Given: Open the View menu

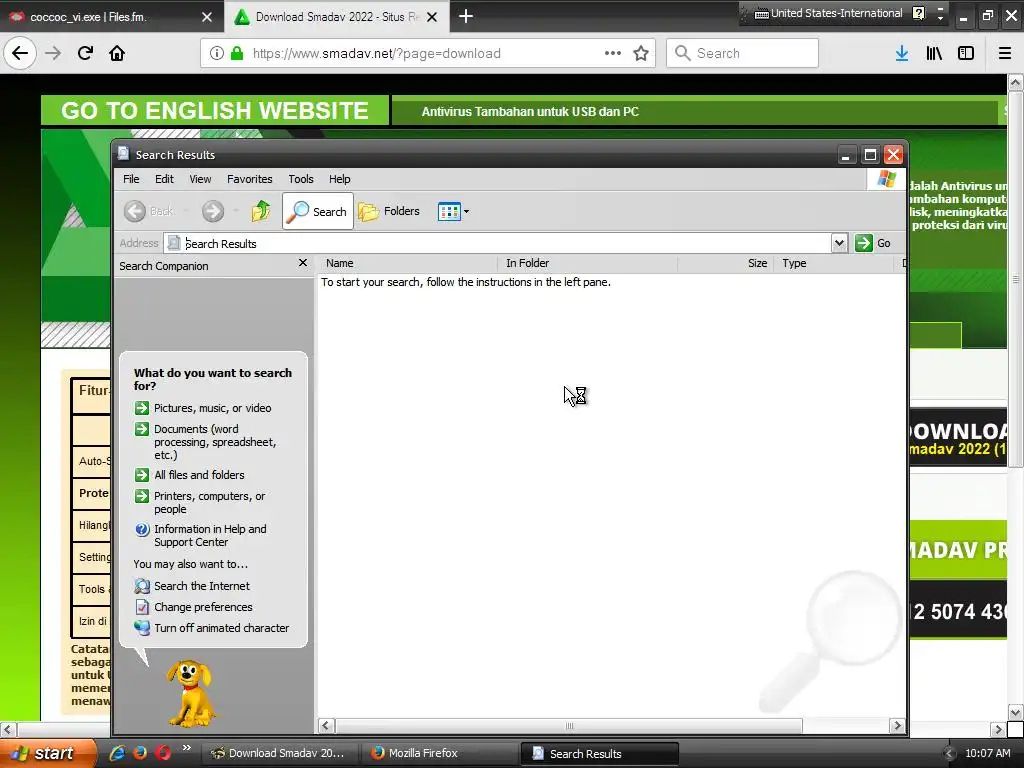Looking at the screenshot, I should click(x=200, y=179).
